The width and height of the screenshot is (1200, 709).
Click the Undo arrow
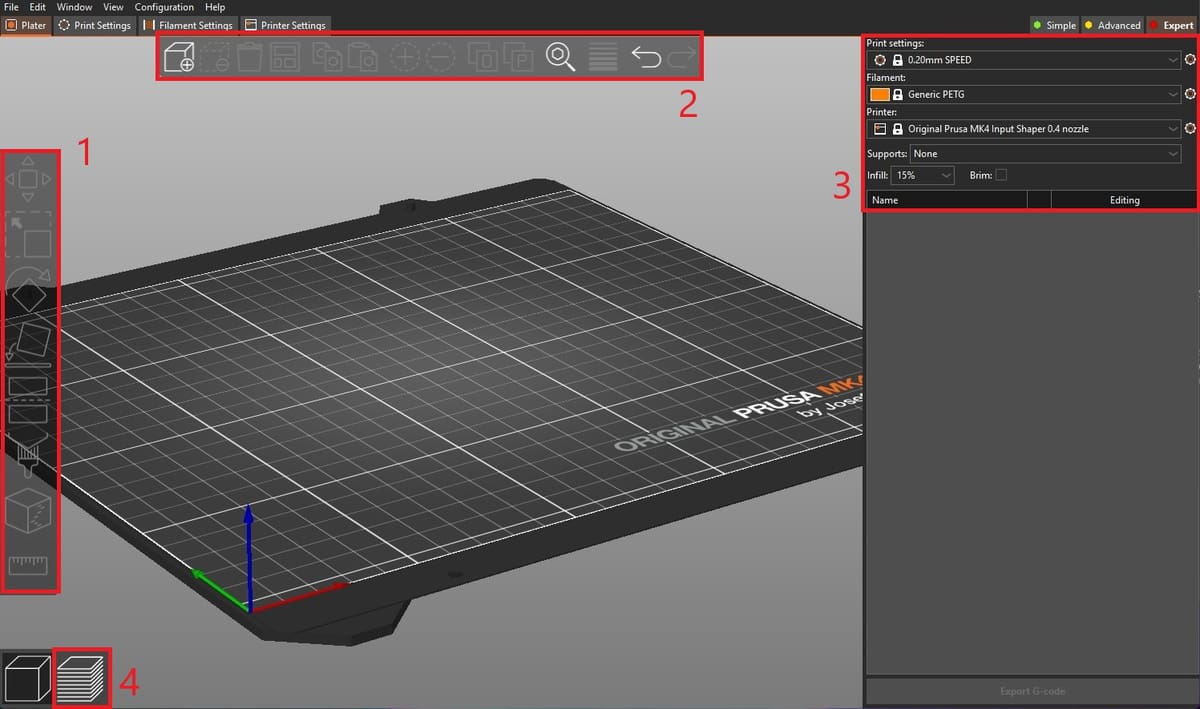(646, 57)
